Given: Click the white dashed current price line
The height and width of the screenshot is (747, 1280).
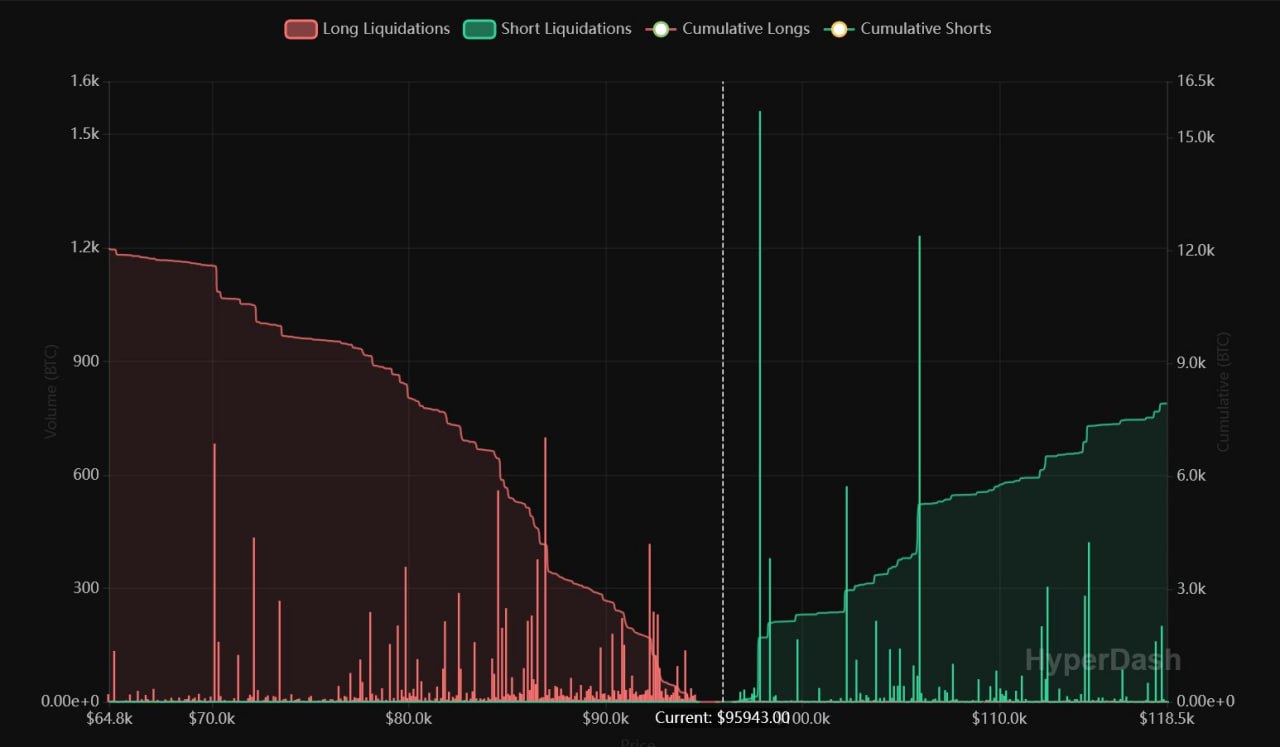Looking at the screenshot, I should click(723, 400).
